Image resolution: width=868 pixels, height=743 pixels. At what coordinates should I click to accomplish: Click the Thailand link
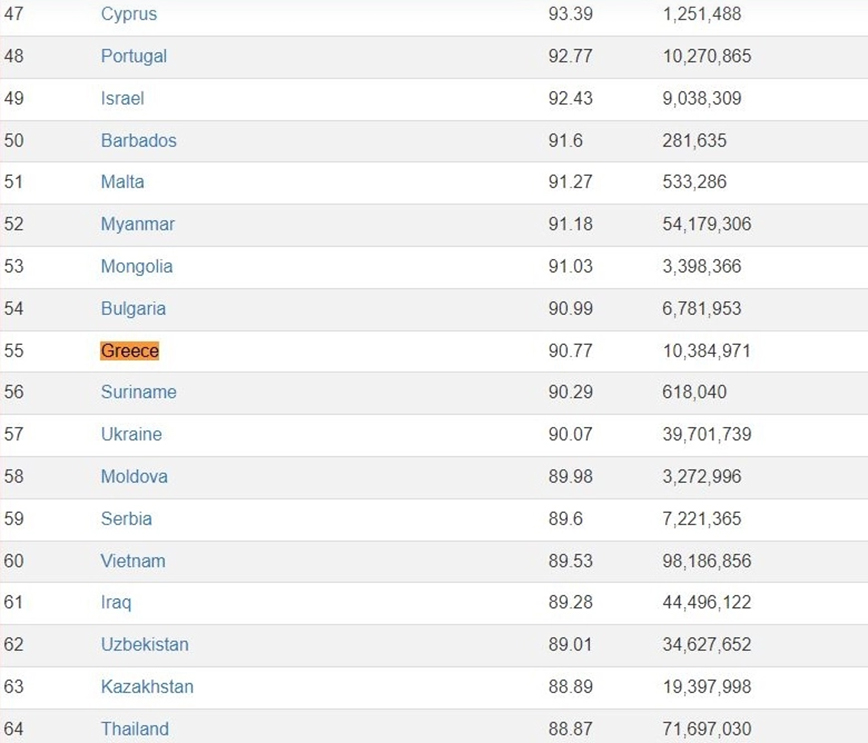(x=134, y=729)
